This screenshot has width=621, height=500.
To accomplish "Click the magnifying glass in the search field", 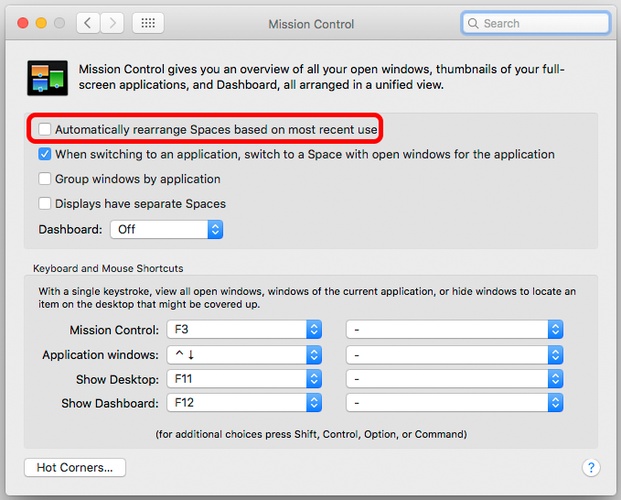I will [x=473, y=23].
